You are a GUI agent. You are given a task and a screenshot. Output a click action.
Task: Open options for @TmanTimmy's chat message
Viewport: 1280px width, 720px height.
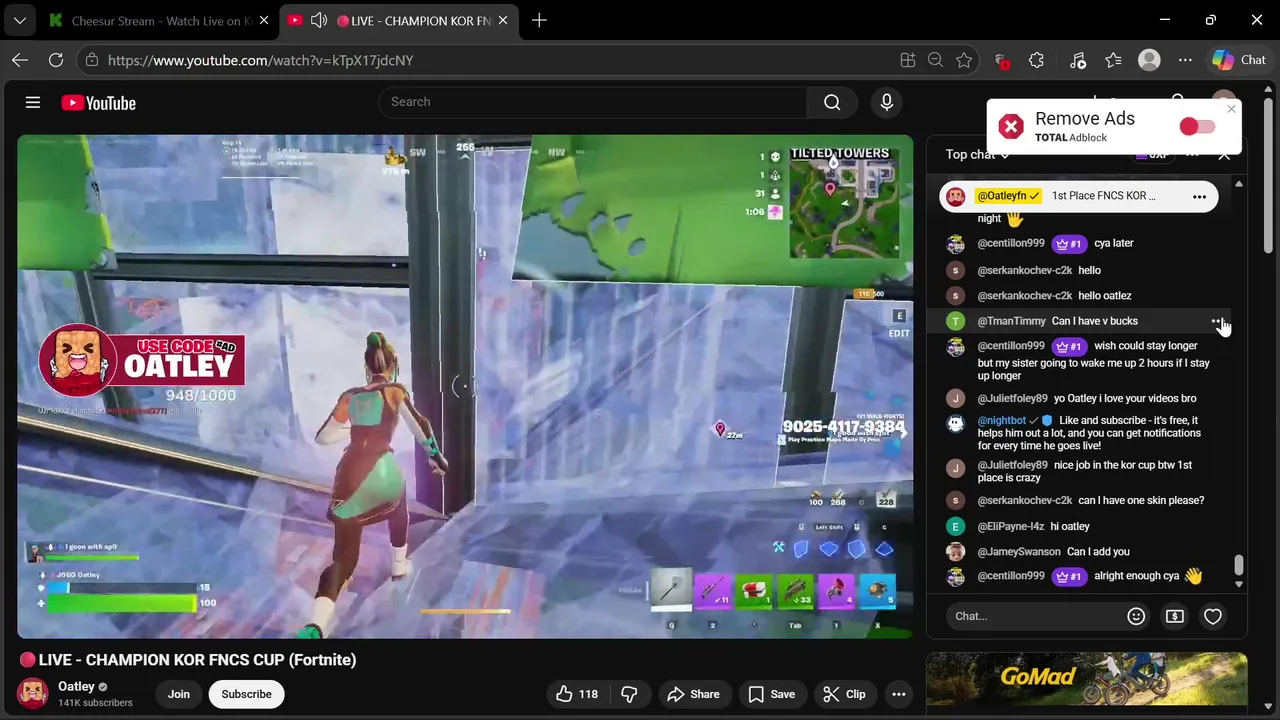(1217, 321)
